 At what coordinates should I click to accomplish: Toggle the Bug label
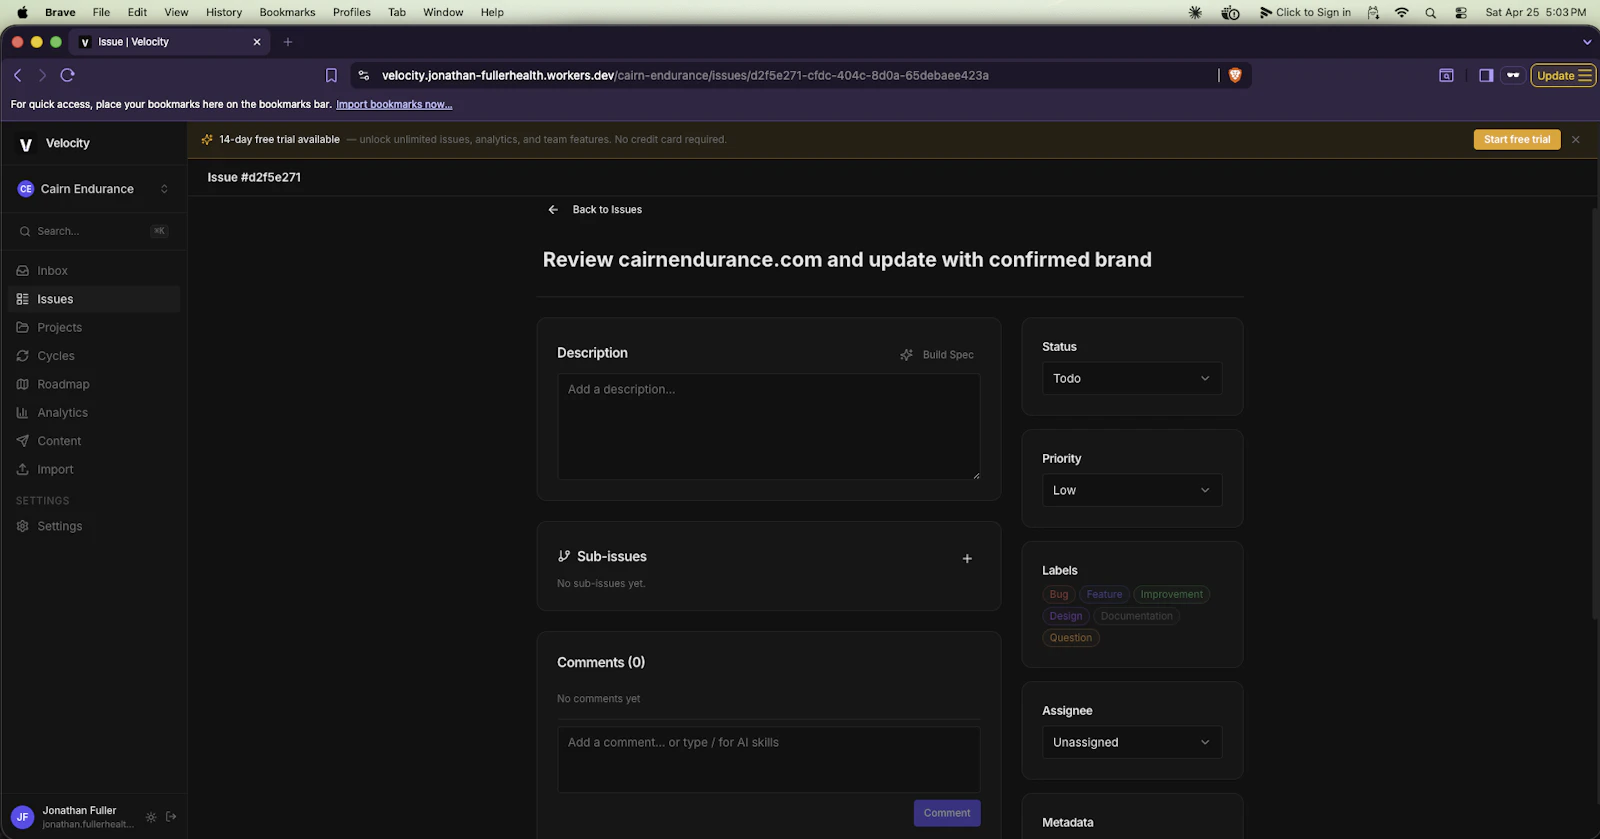point(1059,595)
